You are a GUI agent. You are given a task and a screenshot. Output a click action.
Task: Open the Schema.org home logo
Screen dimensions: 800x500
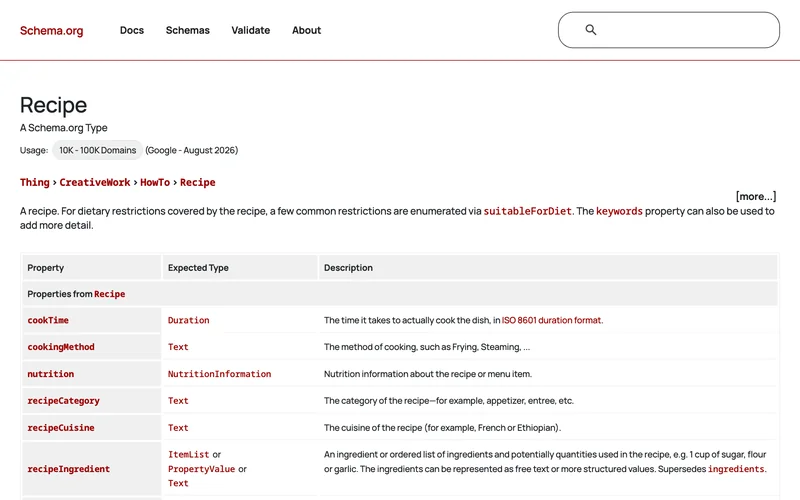[x=52, y=31]
